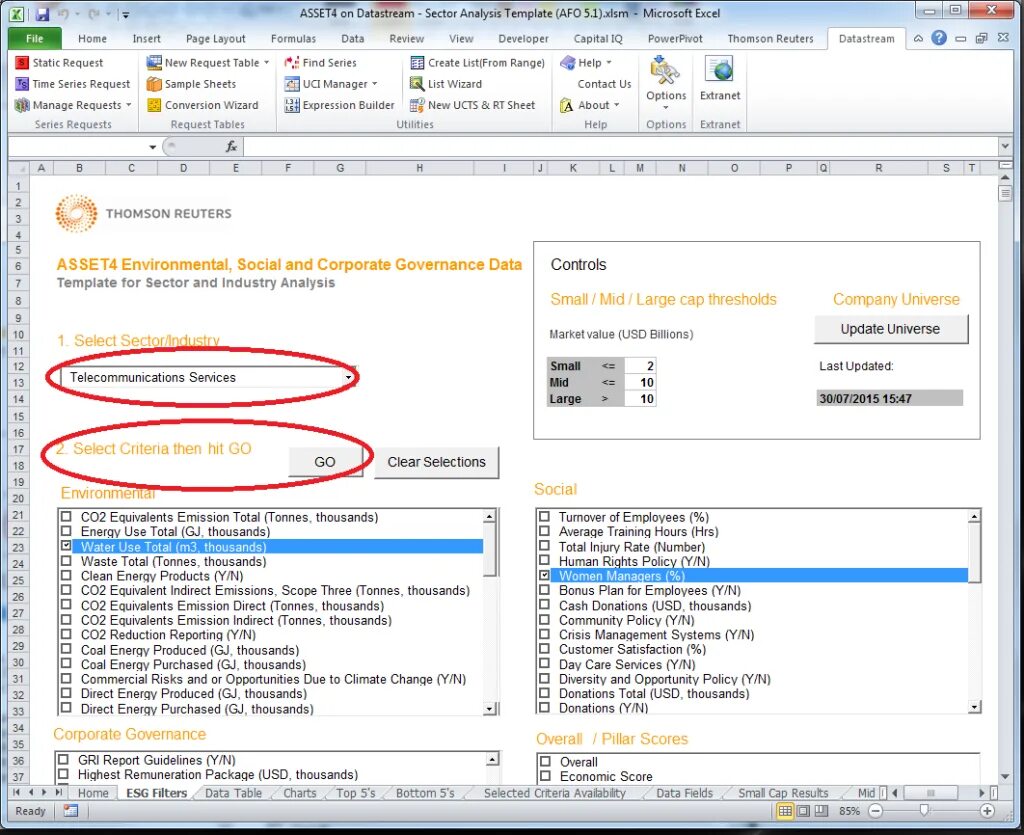Open UCI Manager
The height and width of the screenshot is (835, 1024).
(331, 84)
